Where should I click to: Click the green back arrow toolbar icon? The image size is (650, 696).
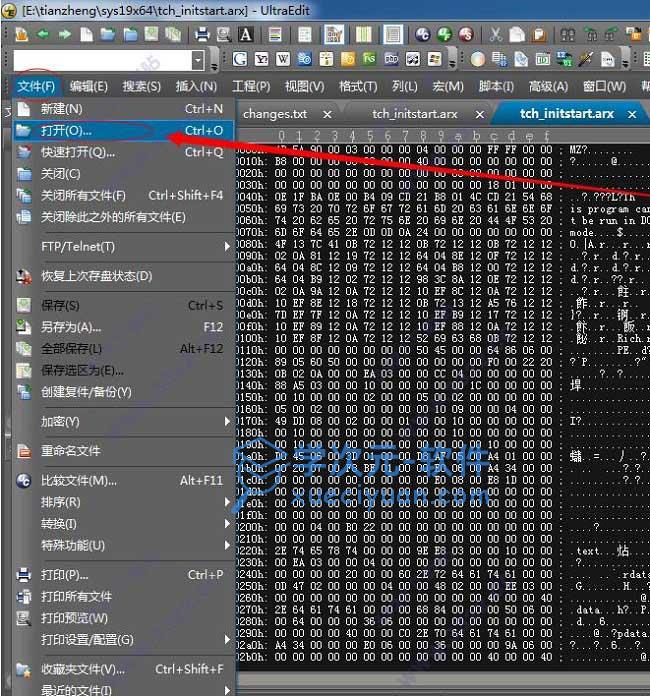[43, 34]
